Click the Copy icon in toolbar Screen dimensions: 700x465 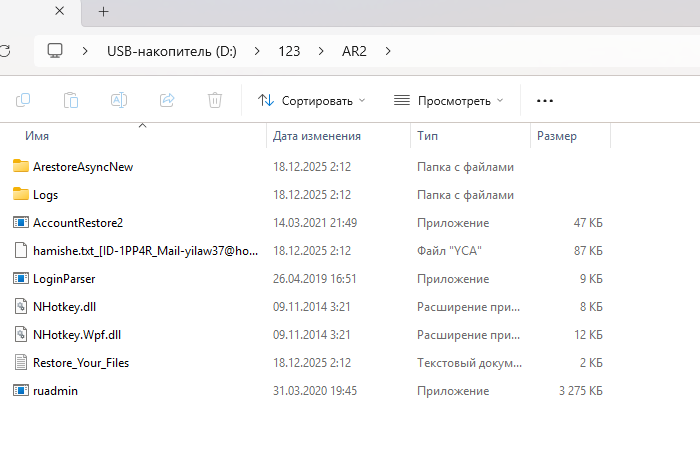(23, 100)
